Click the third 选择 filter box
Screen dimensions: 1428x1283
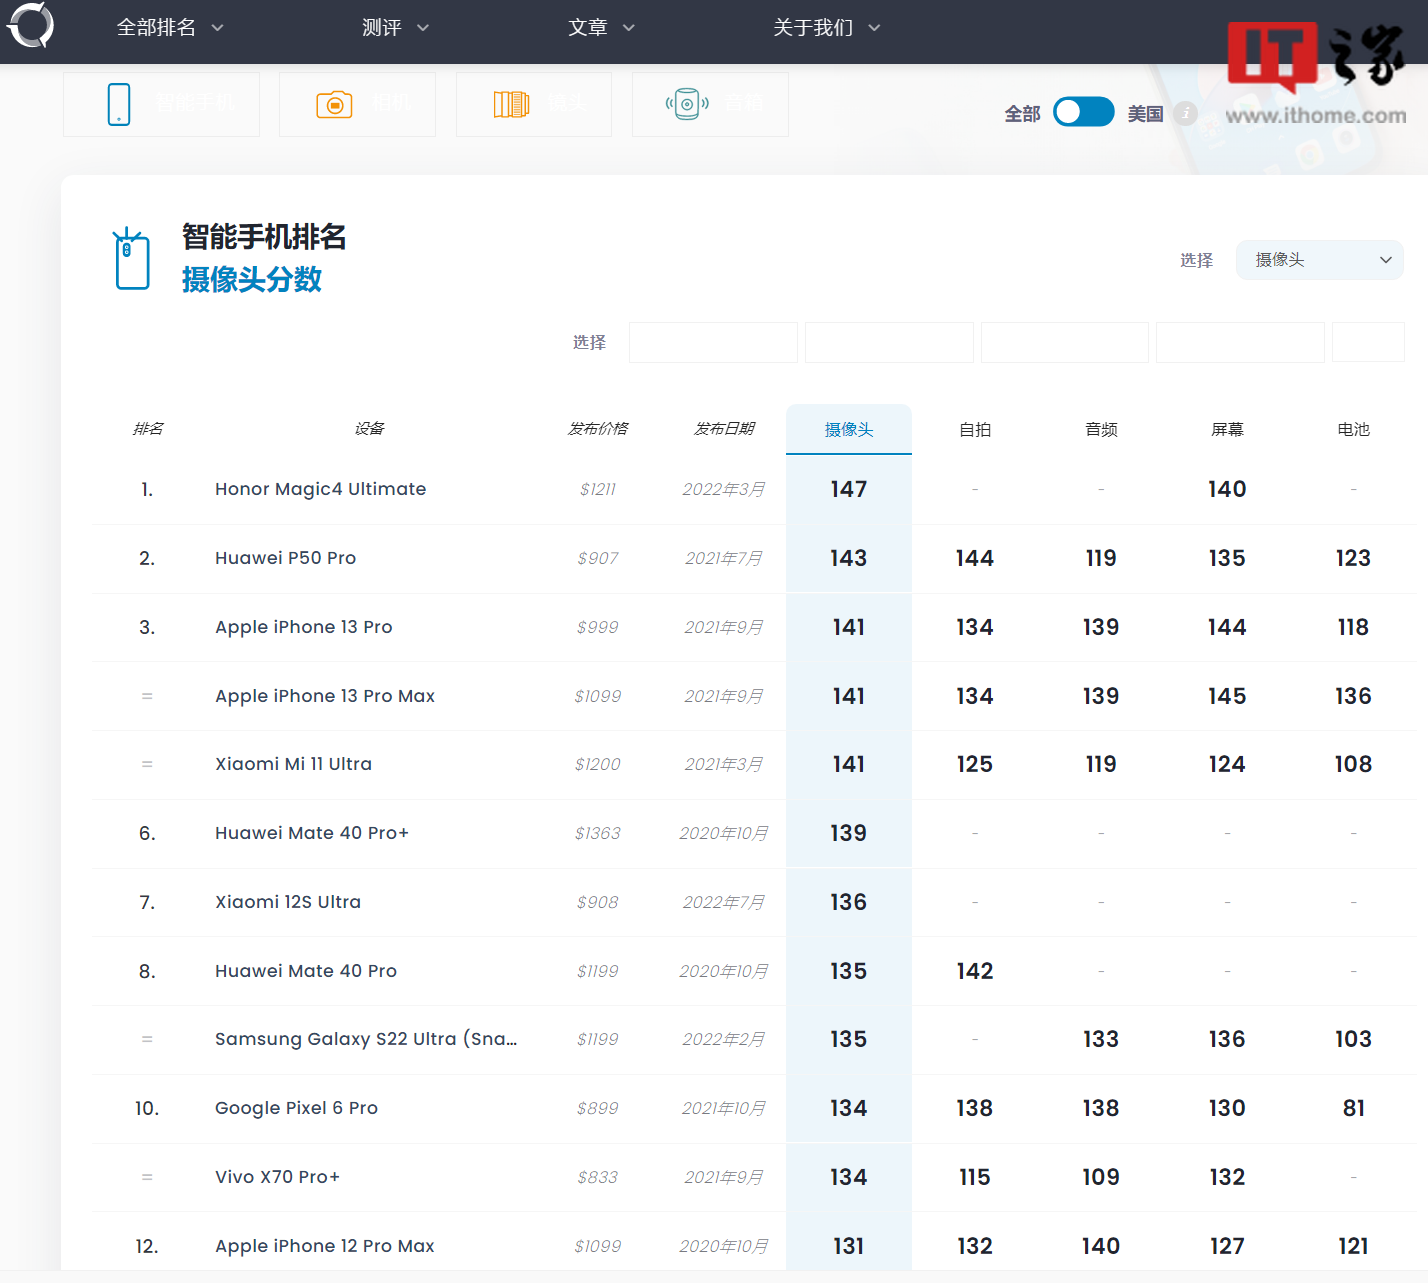pyautogui.click(x=1065, y=342)
